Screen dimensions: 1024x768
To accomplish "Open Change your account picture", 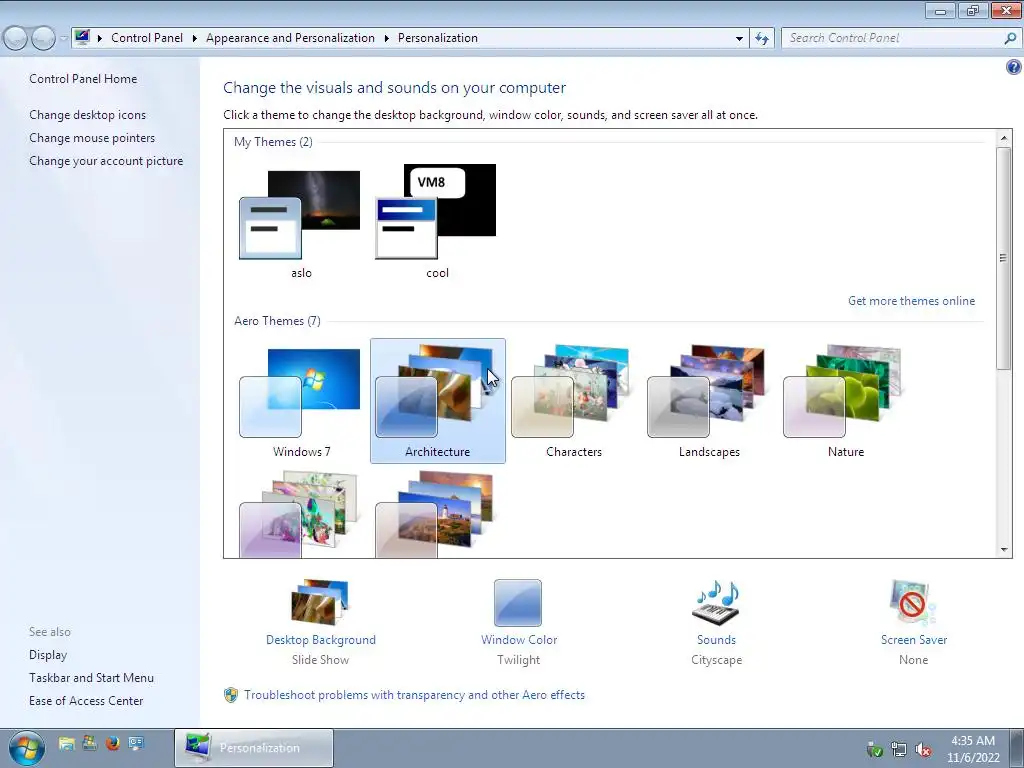I will 106,161.
